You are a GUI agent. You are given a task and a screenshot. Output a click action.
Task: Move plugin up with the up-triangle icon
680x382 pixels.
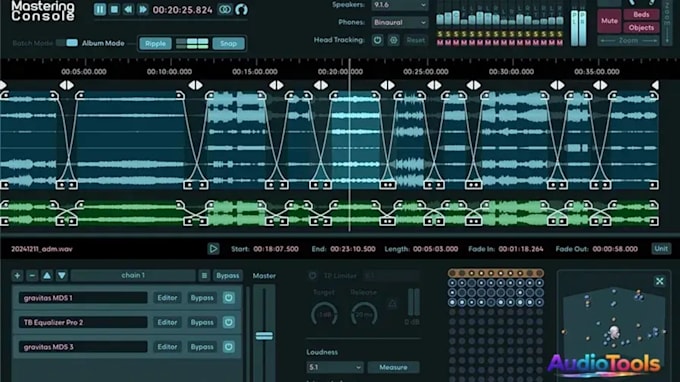tap(47, 275)
